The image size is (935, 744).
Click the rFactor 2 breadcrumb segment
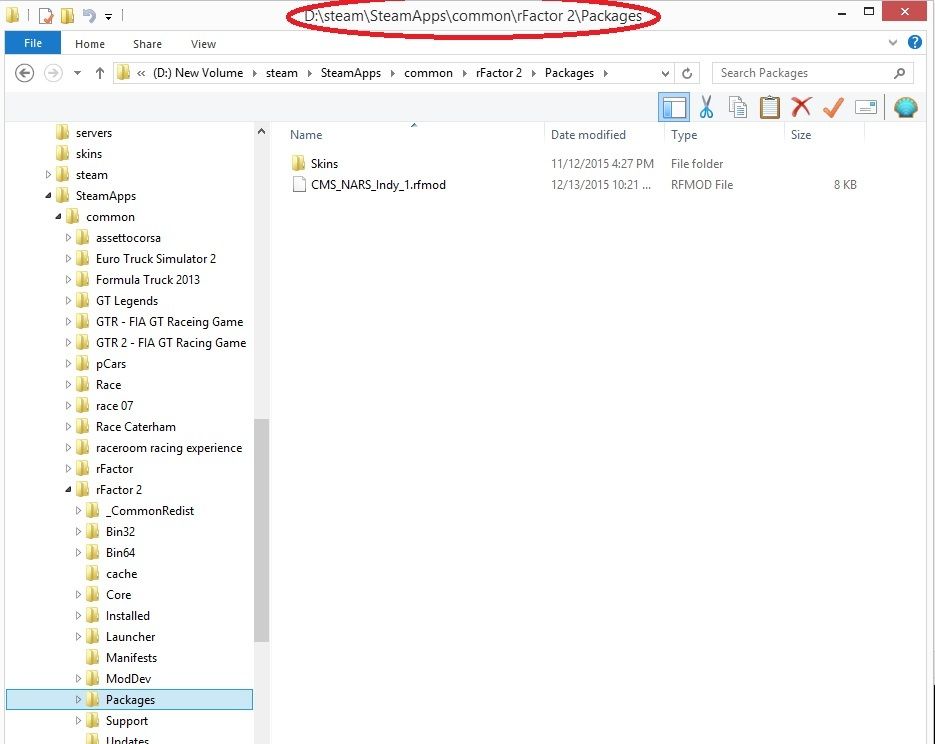click(x=499, y=73)
